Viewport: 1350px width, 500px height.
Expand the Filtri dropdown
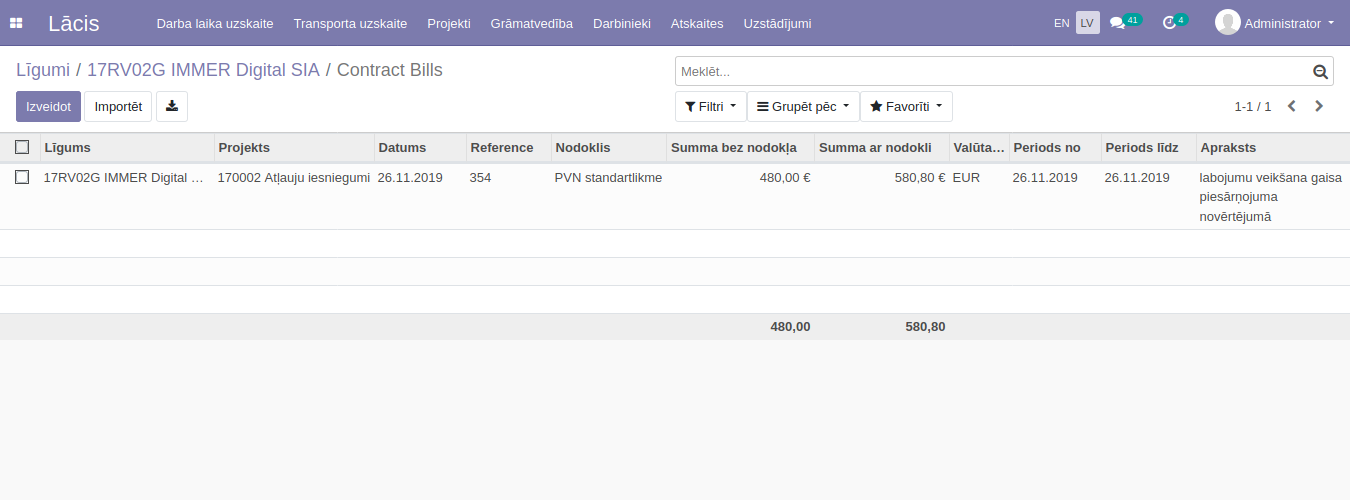coord(710,107)
